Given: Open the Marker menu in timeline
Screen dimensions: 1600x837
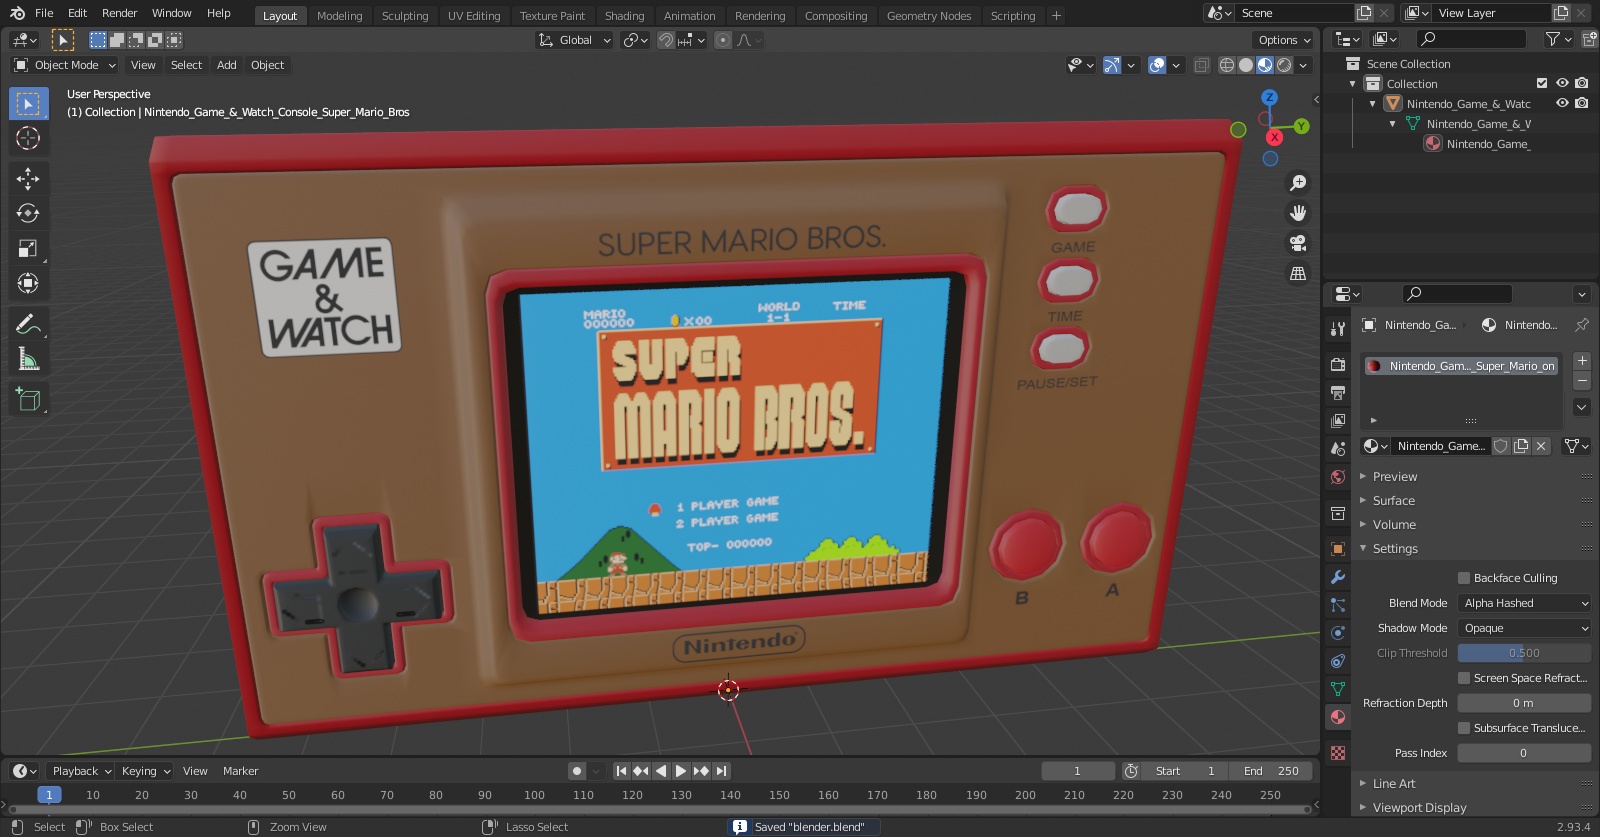Looking at the screenshot, I should 240,771.
